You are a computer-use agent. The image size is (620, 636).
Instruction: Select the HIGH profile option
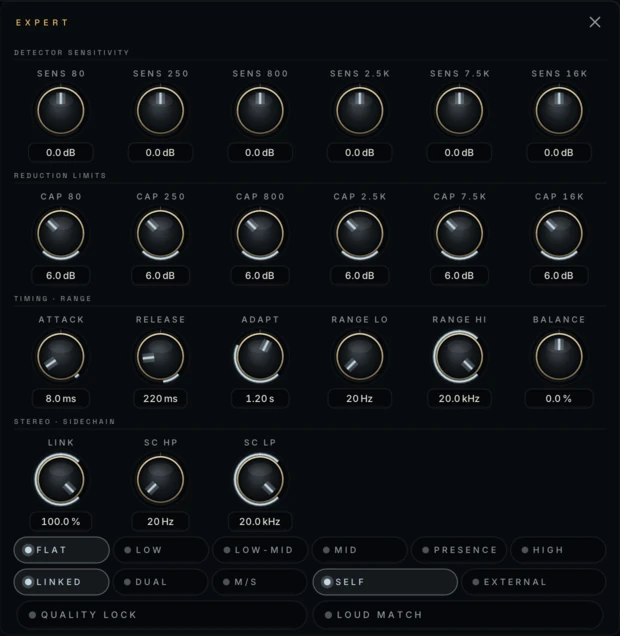coord(558,550)
